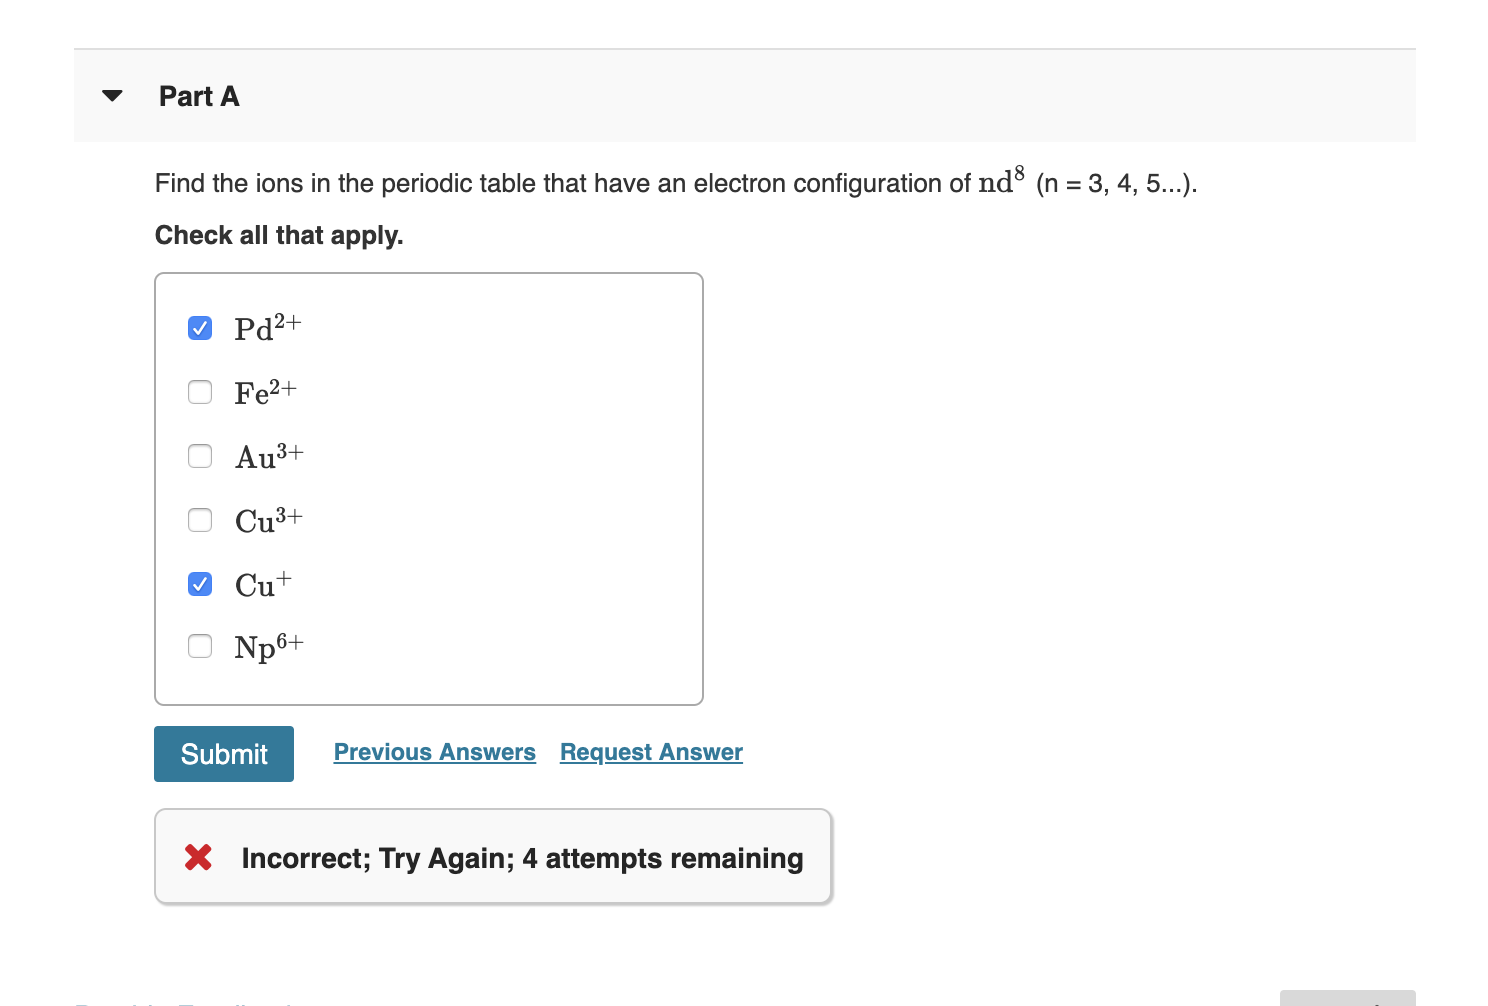Check the Np6+ answer option
The width and height of the screenshot is (1488, 1006).
coord(200,646)
